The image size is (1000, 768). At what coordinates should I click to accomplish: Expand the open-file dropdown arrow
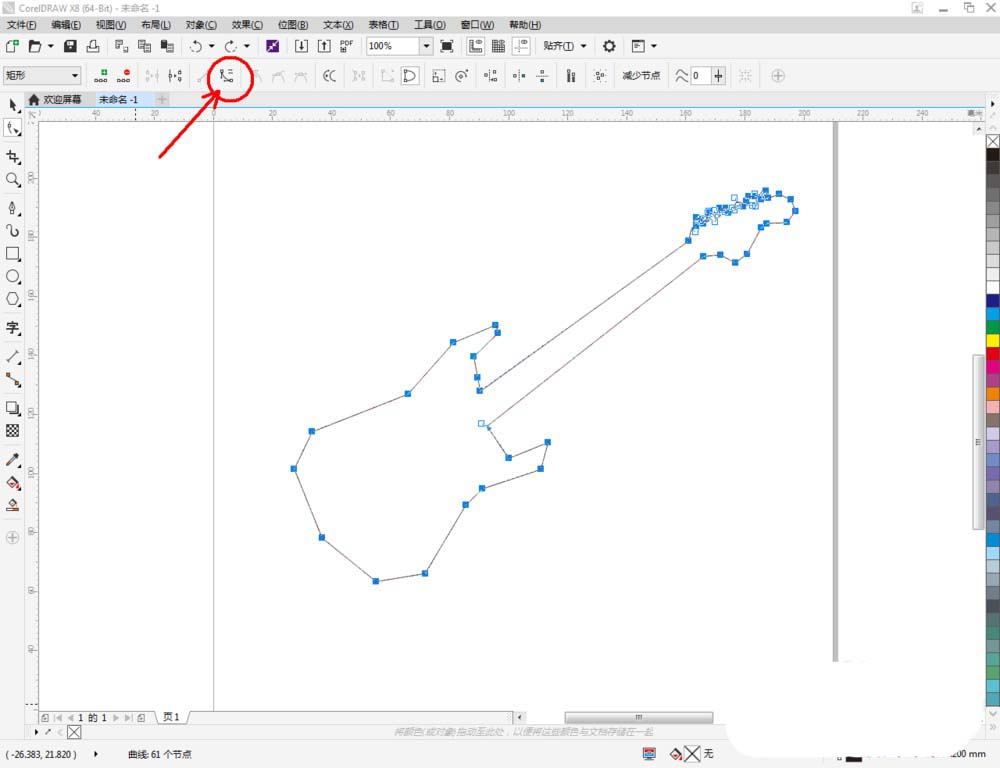[x=50, y=46]
